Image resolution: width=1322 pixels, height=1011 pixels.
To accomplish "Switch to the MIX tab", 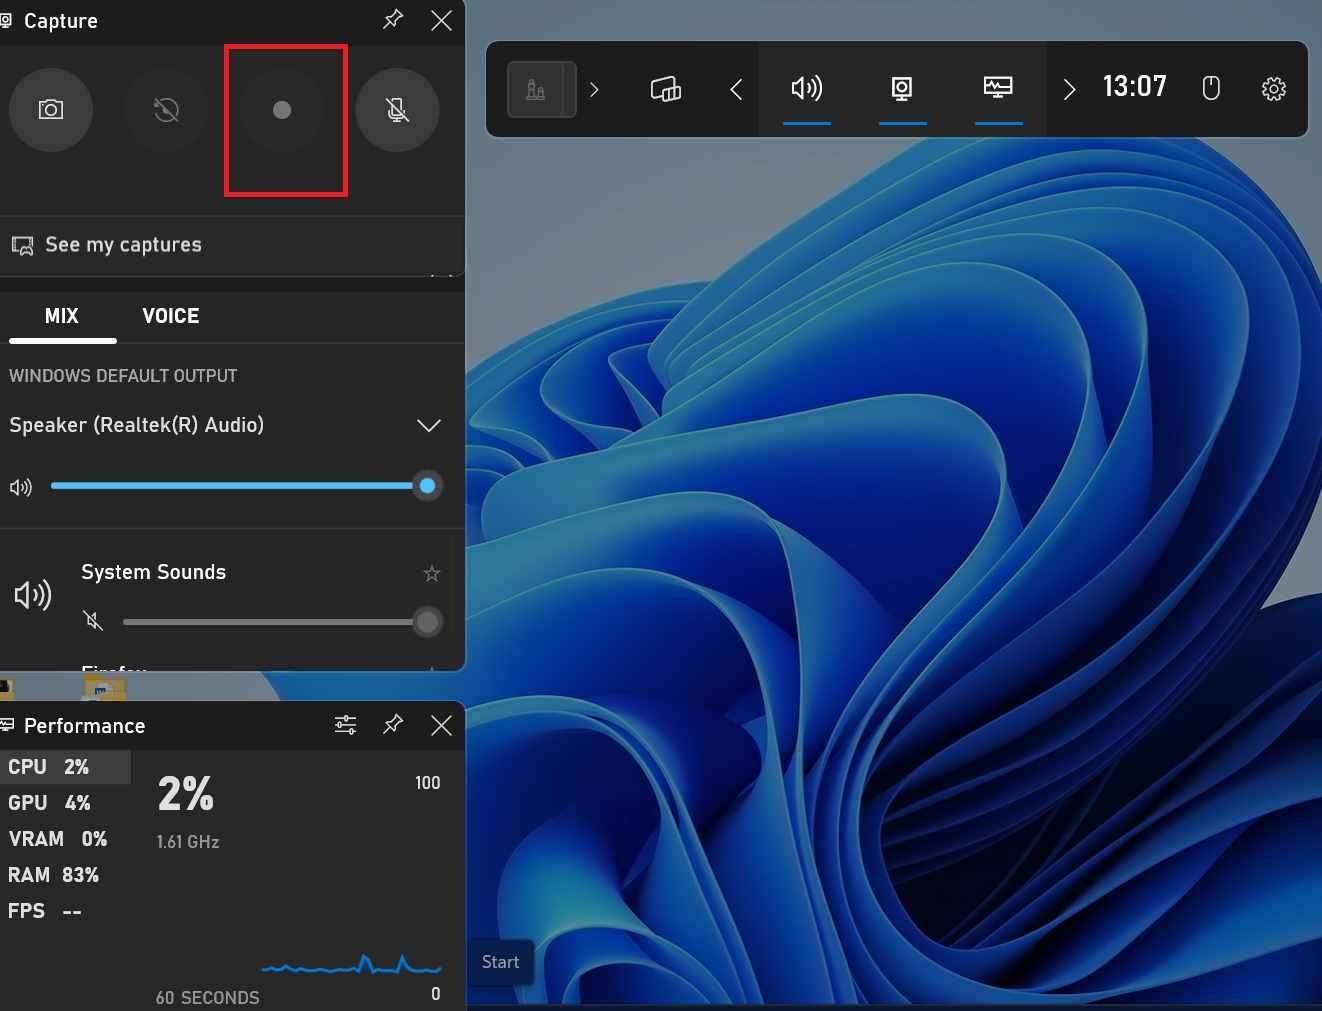I will click(62, 316).
